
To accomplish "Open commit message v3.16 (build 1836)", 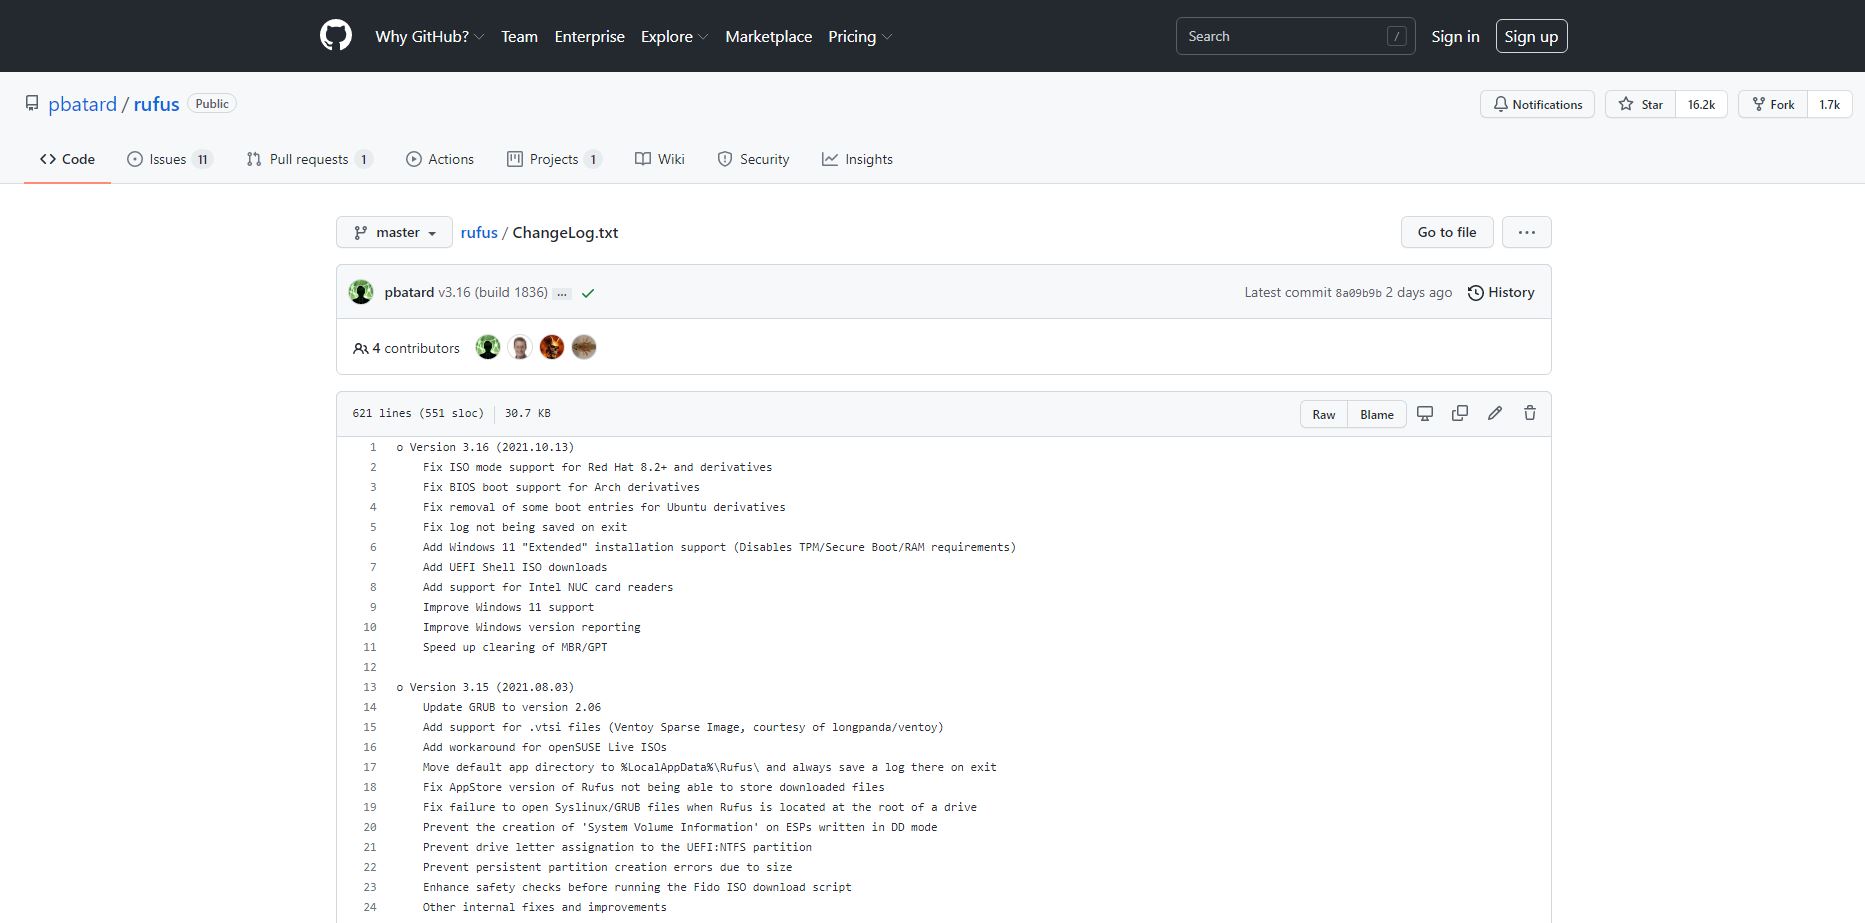I will (493, 292).
